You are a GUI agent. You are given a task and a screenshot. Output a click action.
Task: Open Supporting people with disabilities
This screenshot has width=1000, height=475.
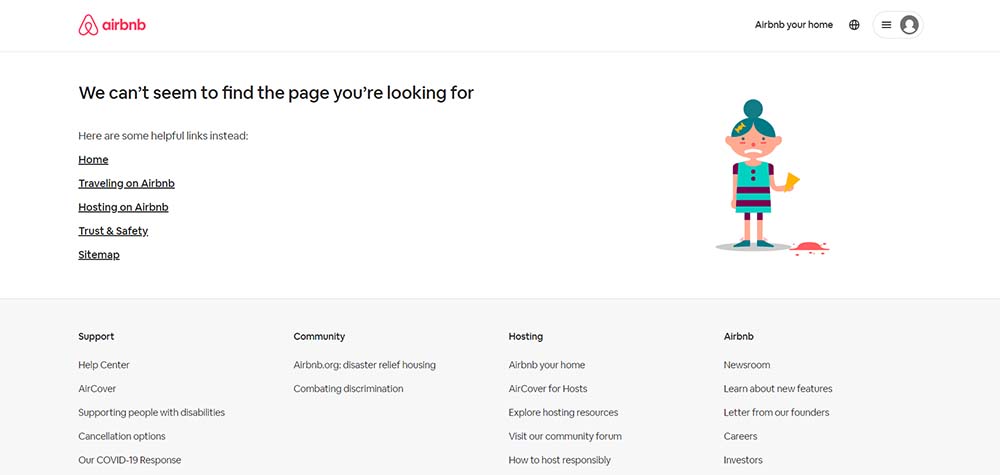(151, 413)
